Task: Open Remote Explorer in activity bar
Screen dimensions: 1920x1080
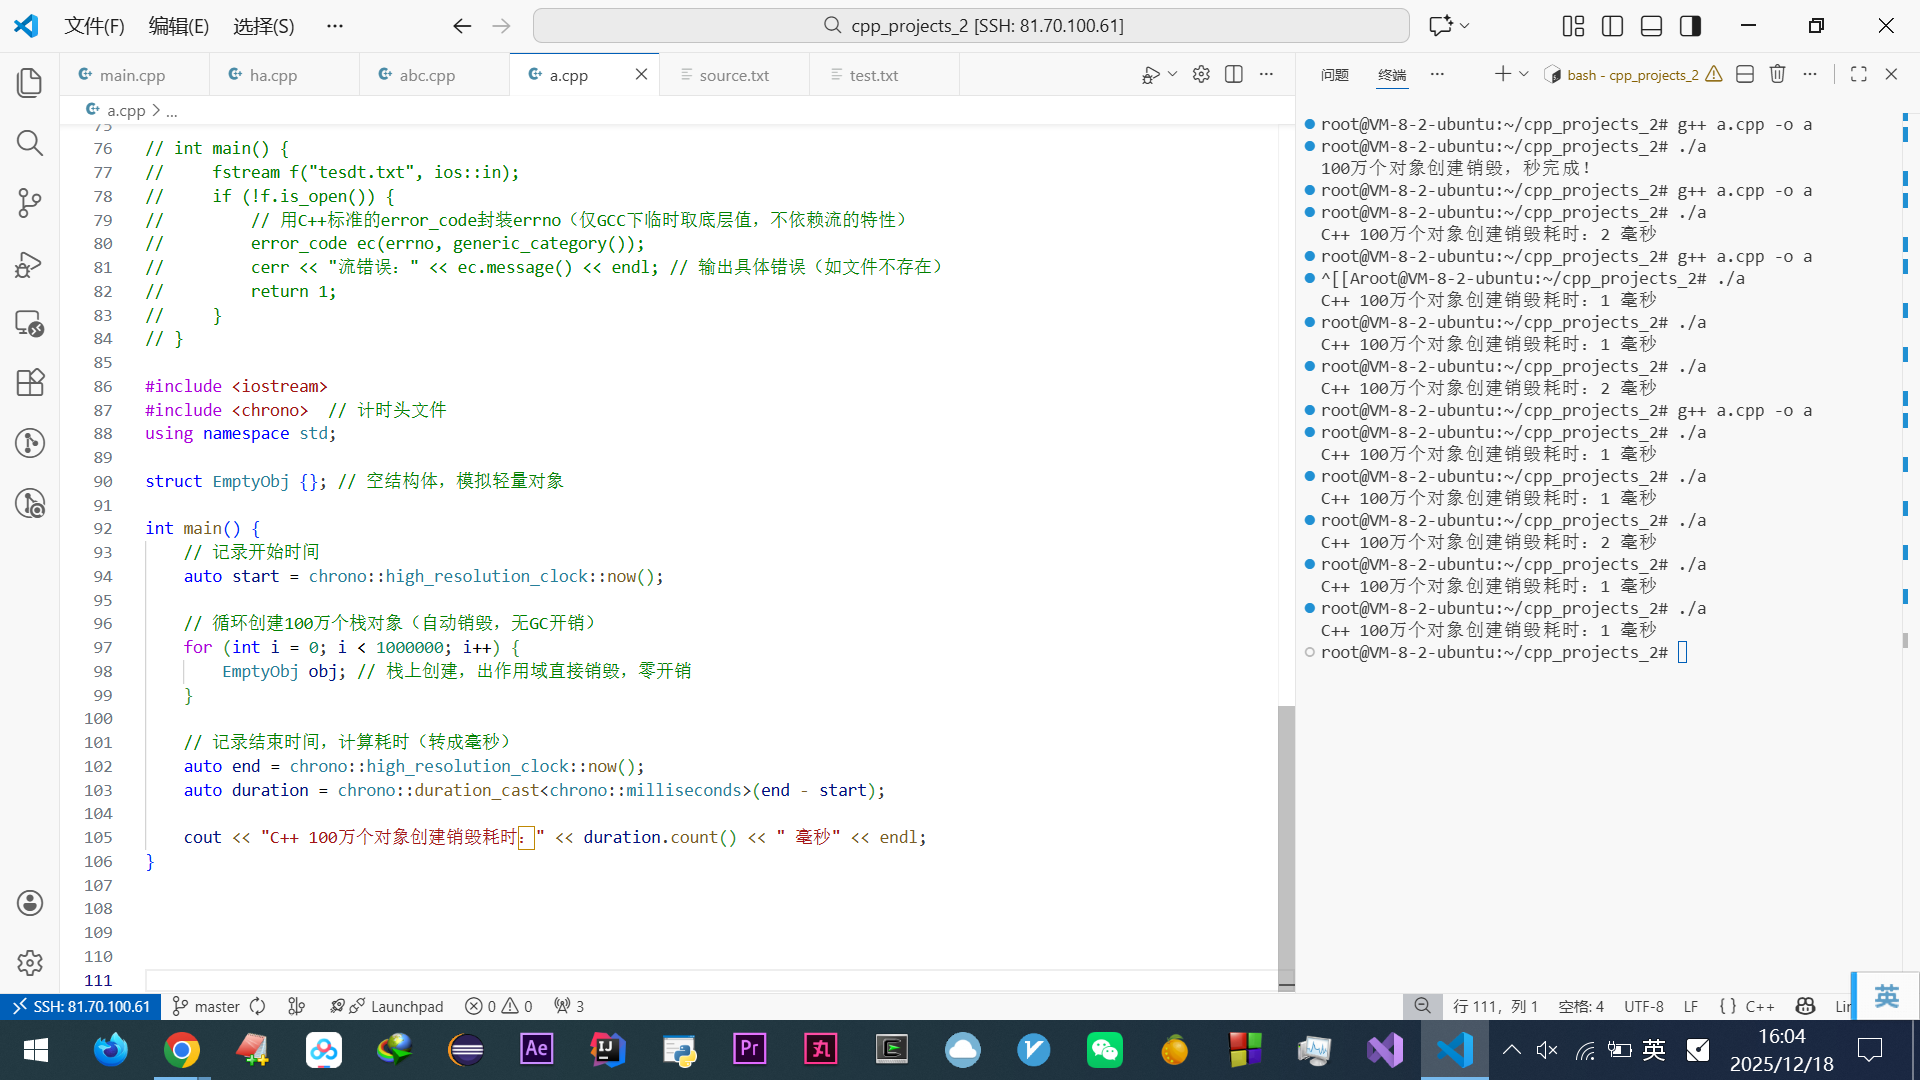Action: [x=30, y=323]
